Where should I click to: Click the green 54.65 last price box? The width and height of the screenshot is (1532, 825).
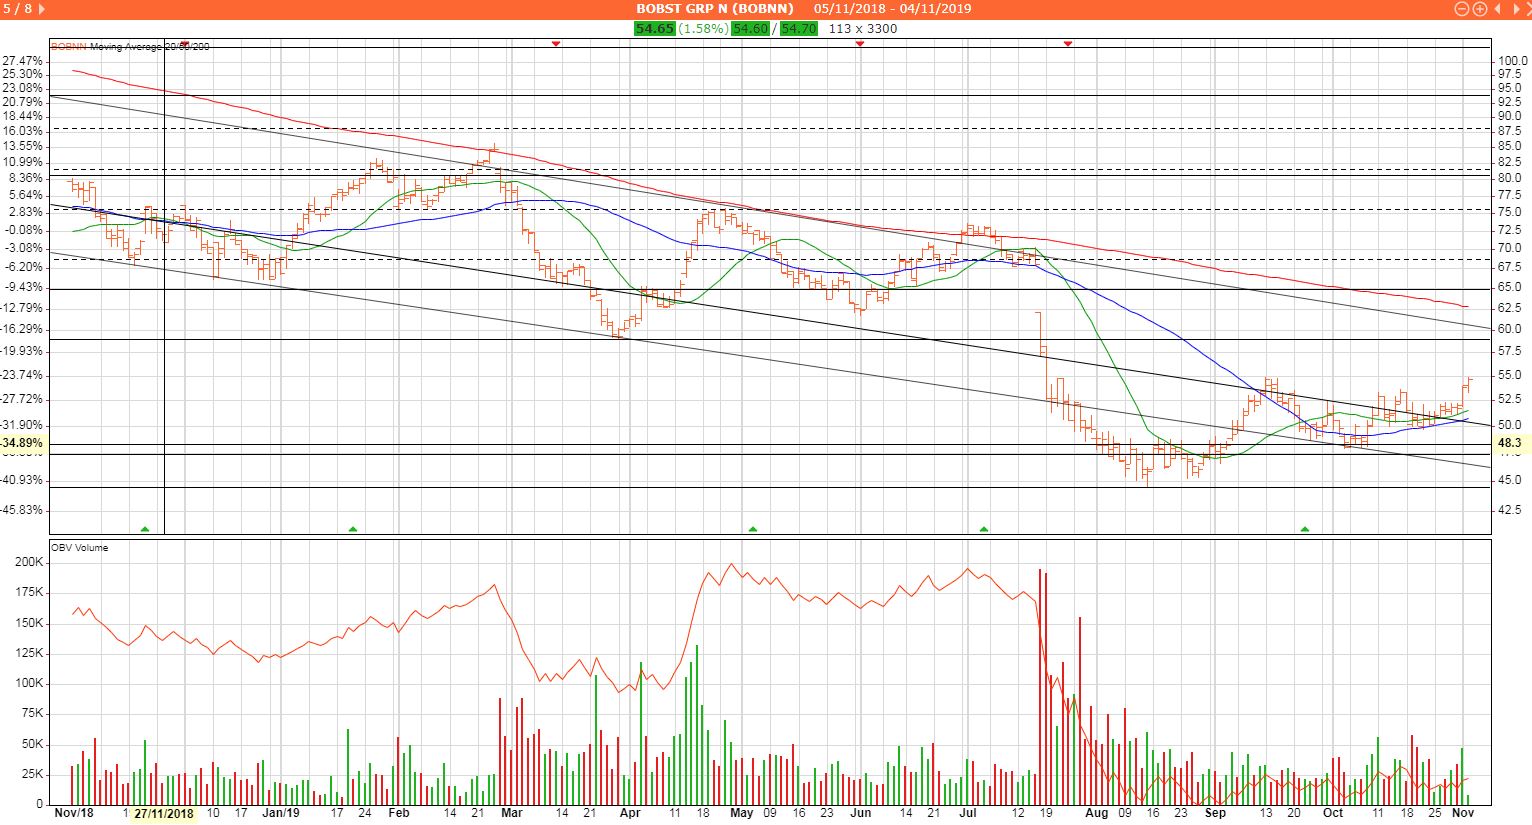point(654,28)
